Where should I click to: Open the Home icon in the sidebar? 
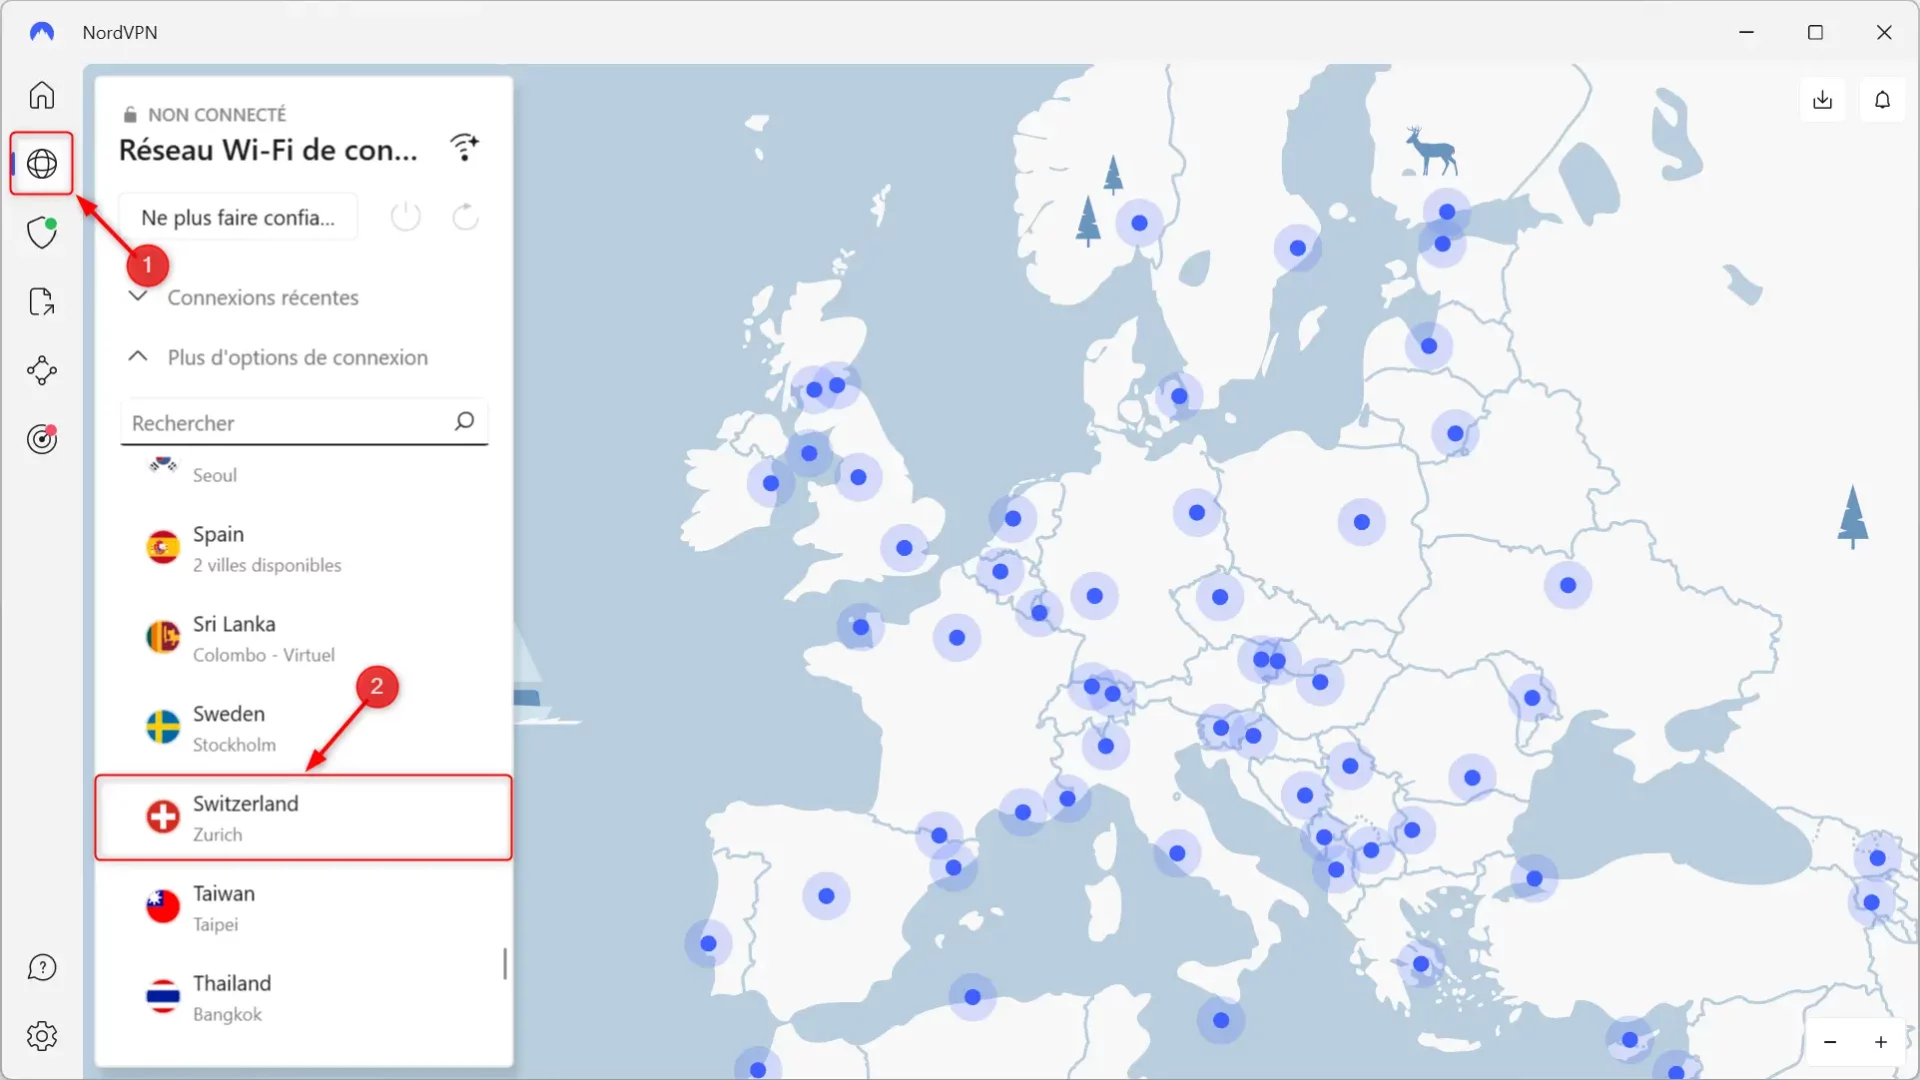pos(42,95)
